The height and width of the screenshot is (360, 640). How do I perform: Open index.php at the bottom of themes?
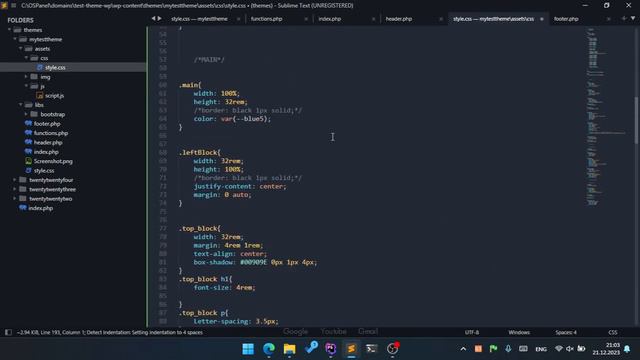click(x=40, y=208)
